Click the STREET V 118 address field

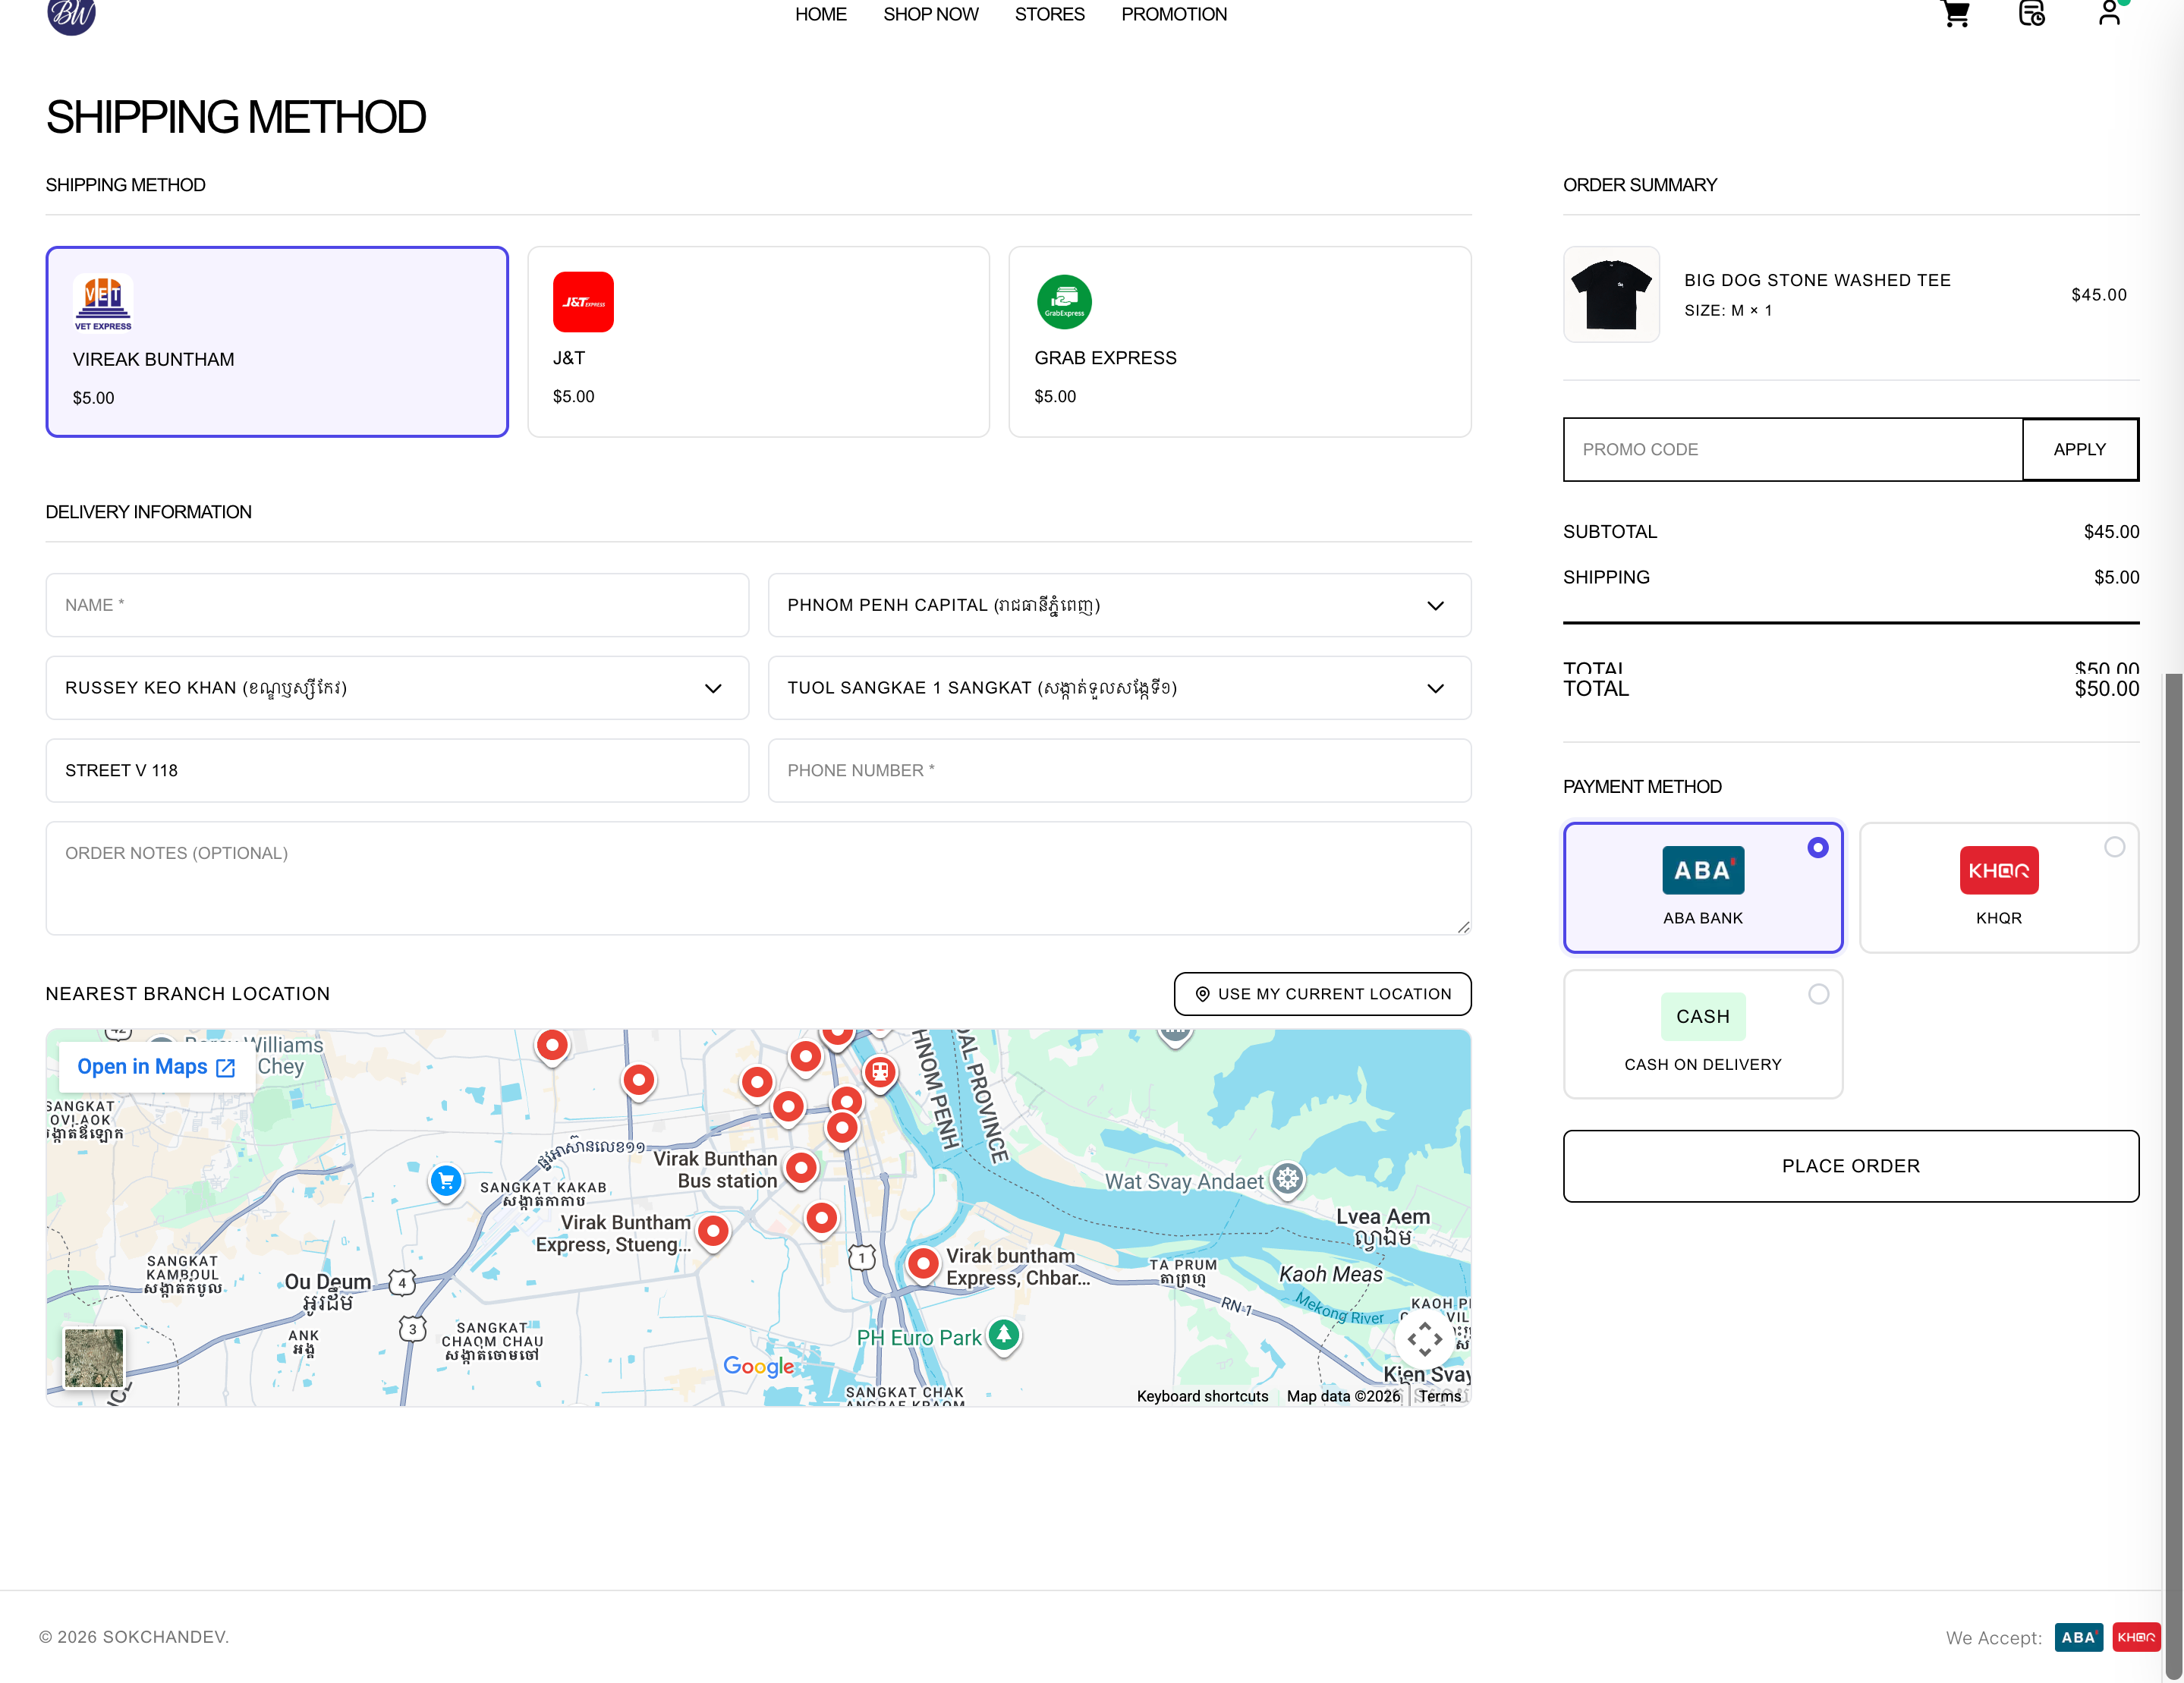pyautogui.click(x=397, y=771)
